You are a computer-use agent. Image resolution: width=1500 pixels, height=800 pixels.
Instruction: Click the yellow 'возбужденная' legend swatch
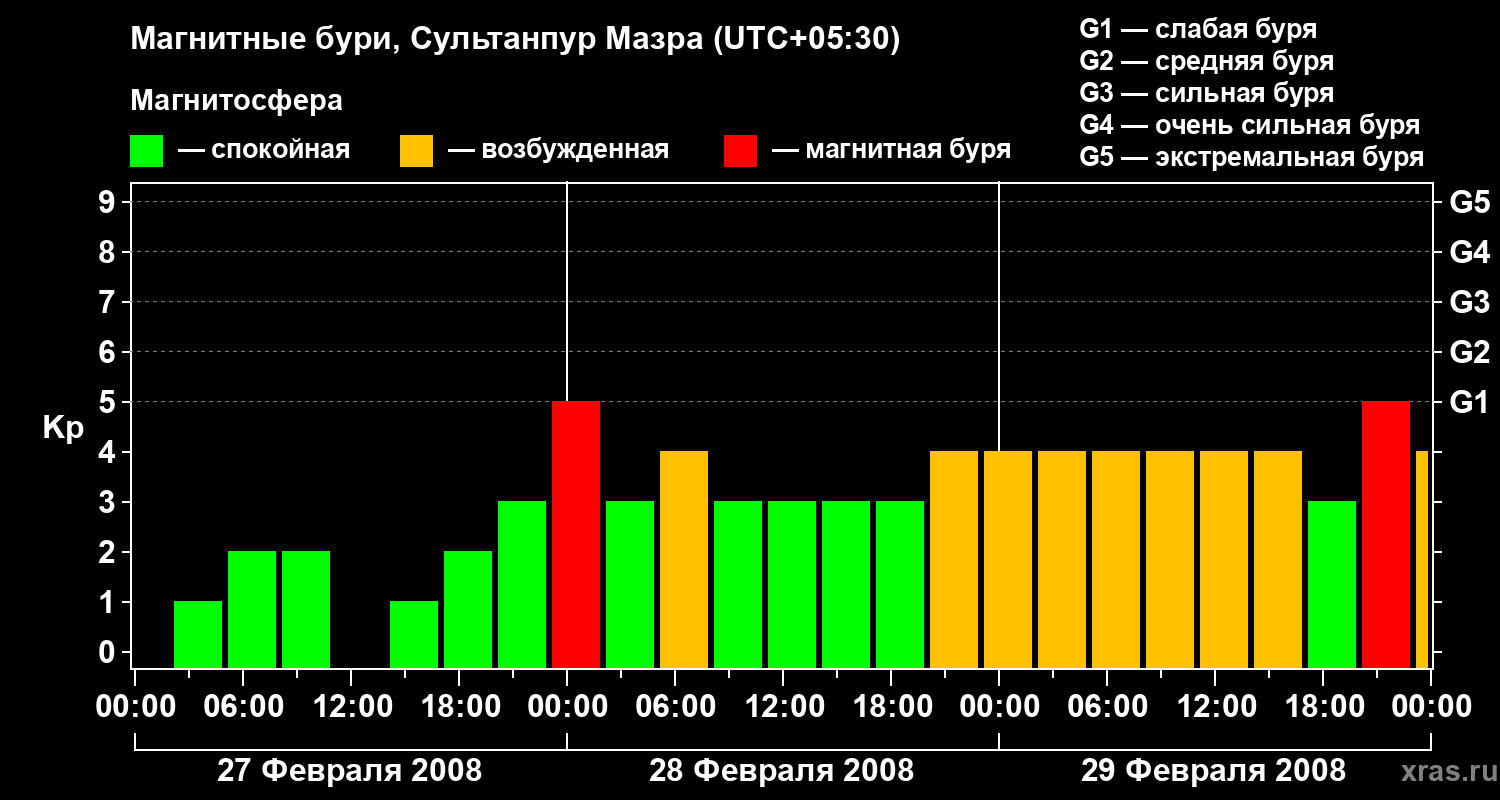tap(416, 151)
